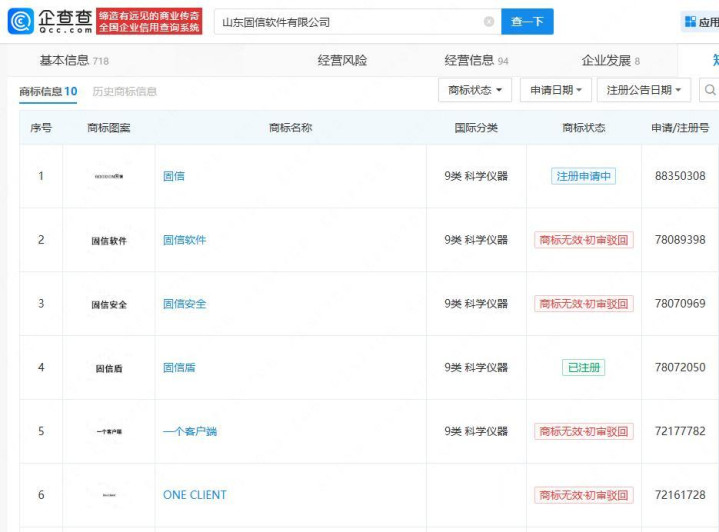
Task: Switch to 历史商标信息 sub-tab
Action: 124,91
